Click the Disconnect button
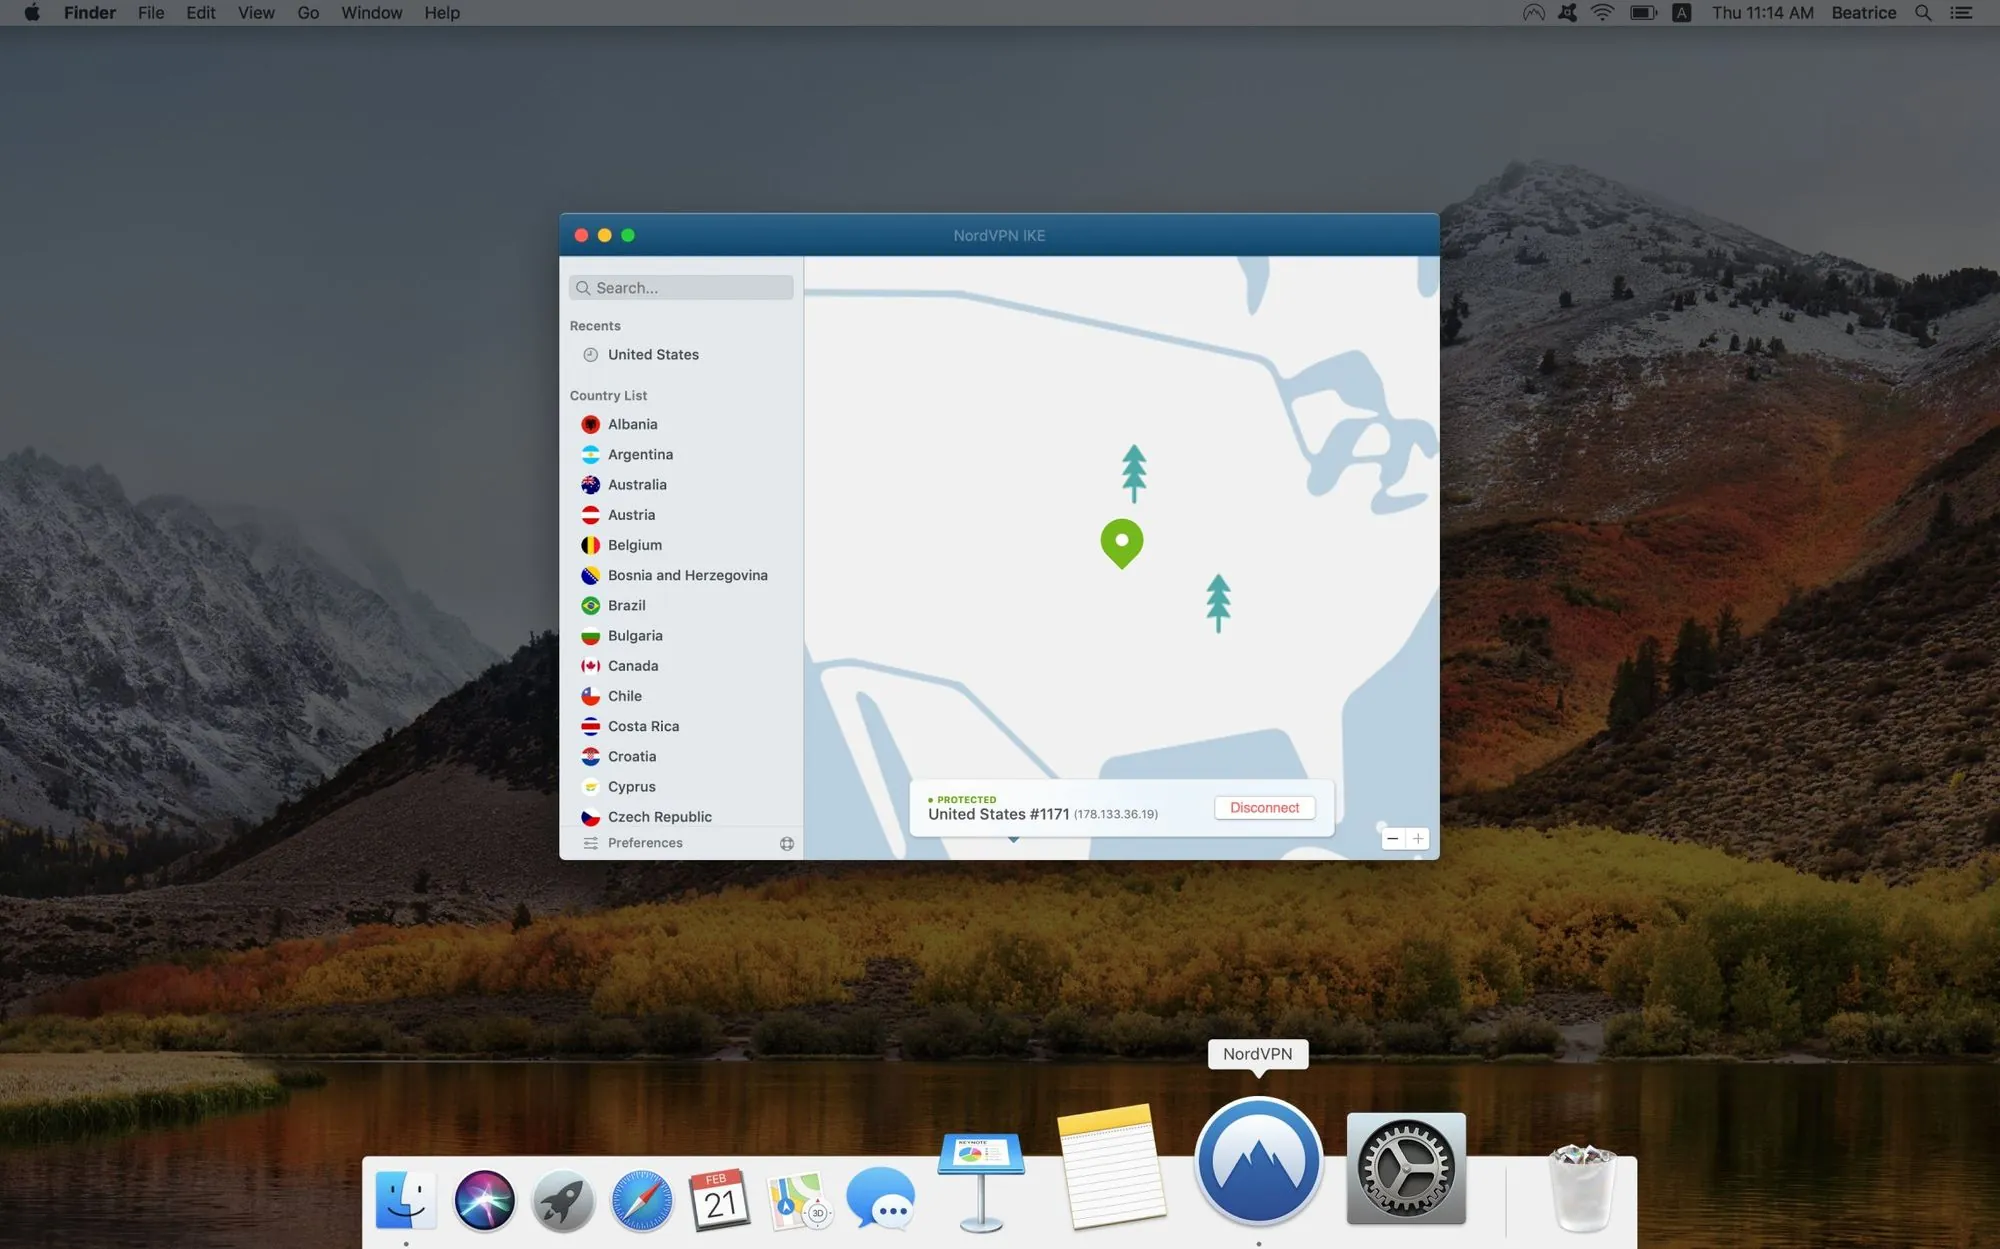 (1264, 807)
